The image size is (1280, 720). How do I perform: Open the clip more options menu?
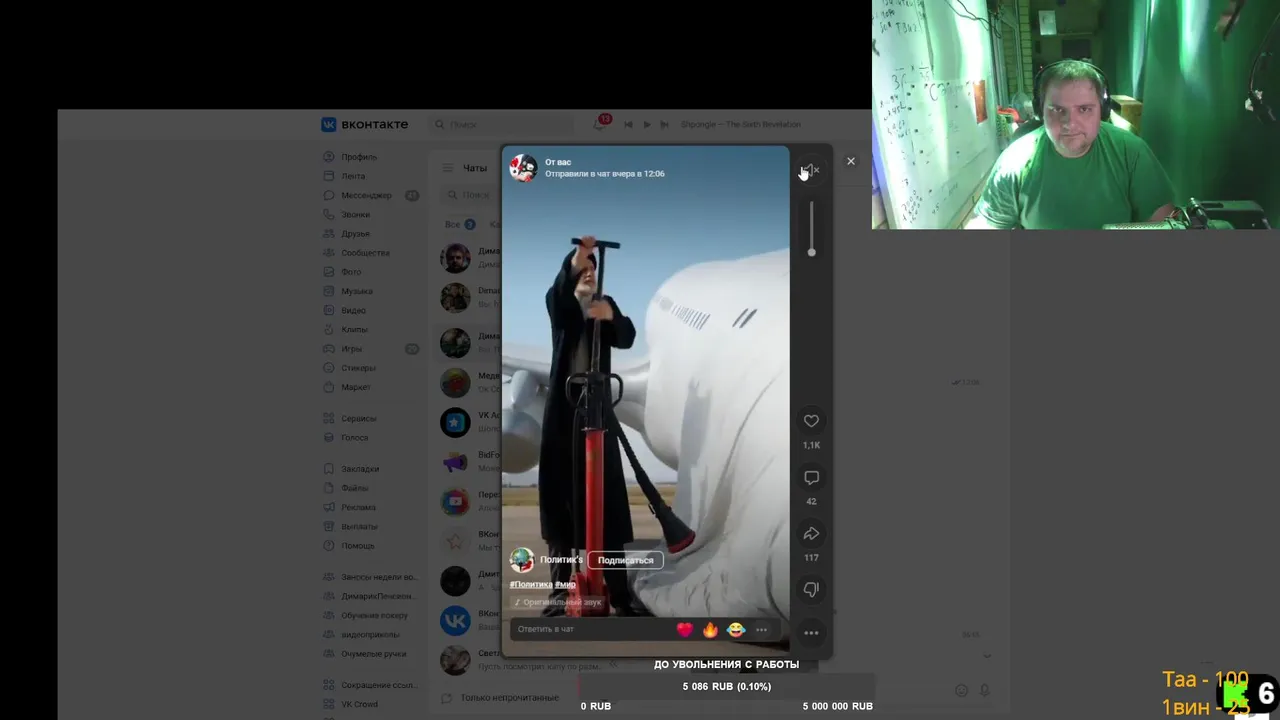click(x=811, y=633)
